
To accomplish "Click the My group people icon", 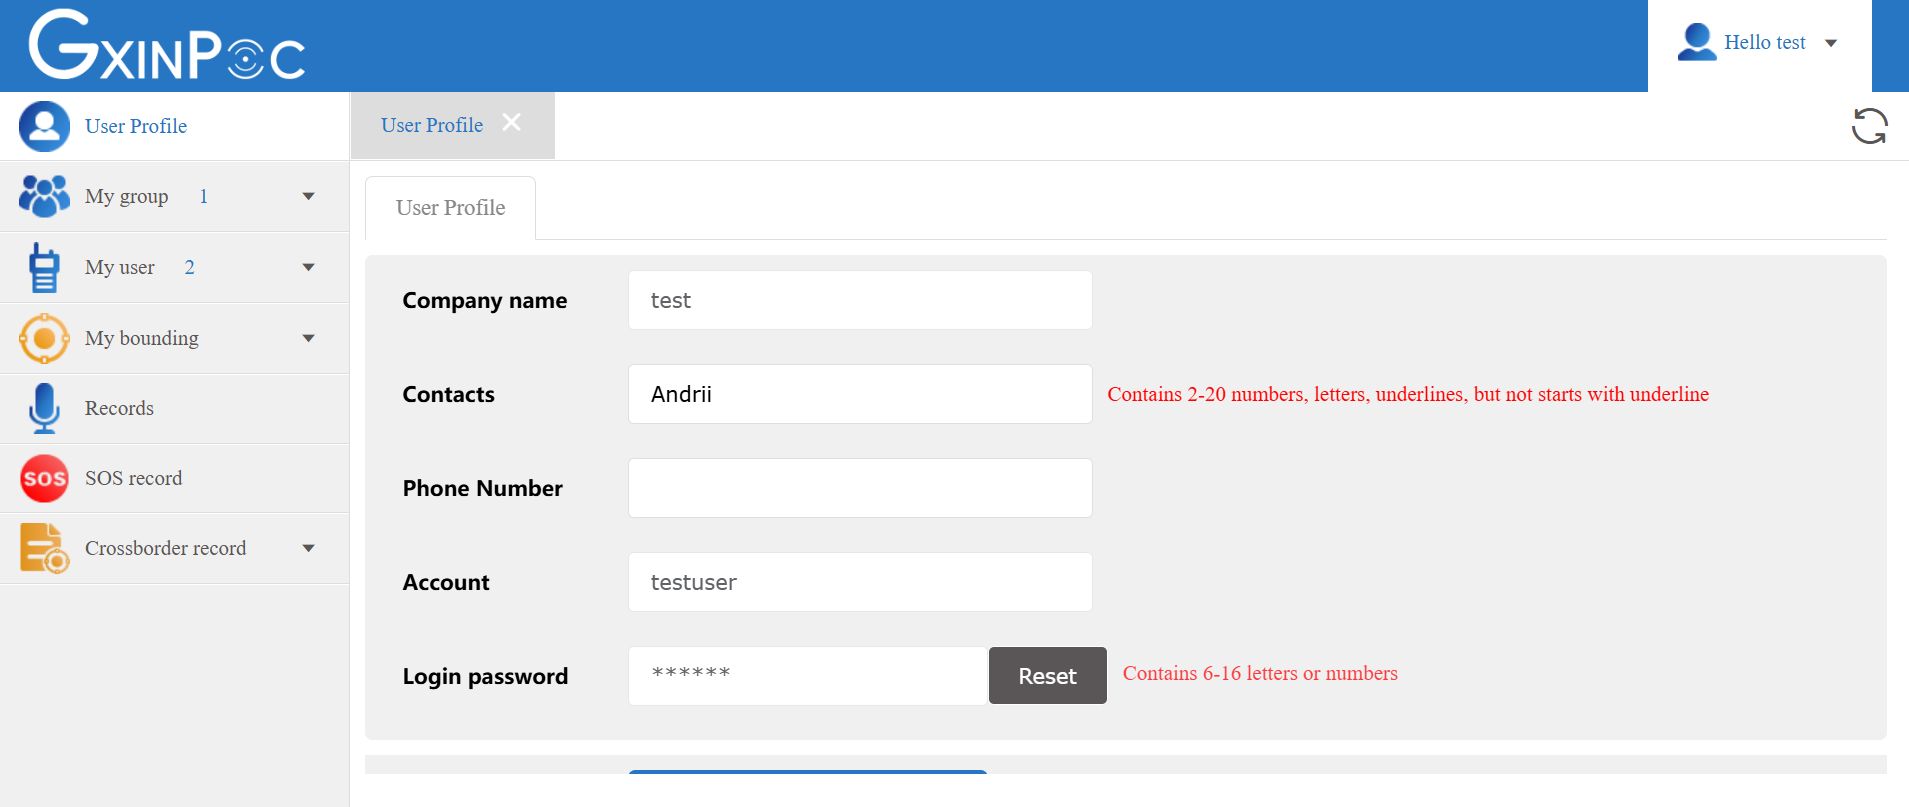I will (44, 196).
